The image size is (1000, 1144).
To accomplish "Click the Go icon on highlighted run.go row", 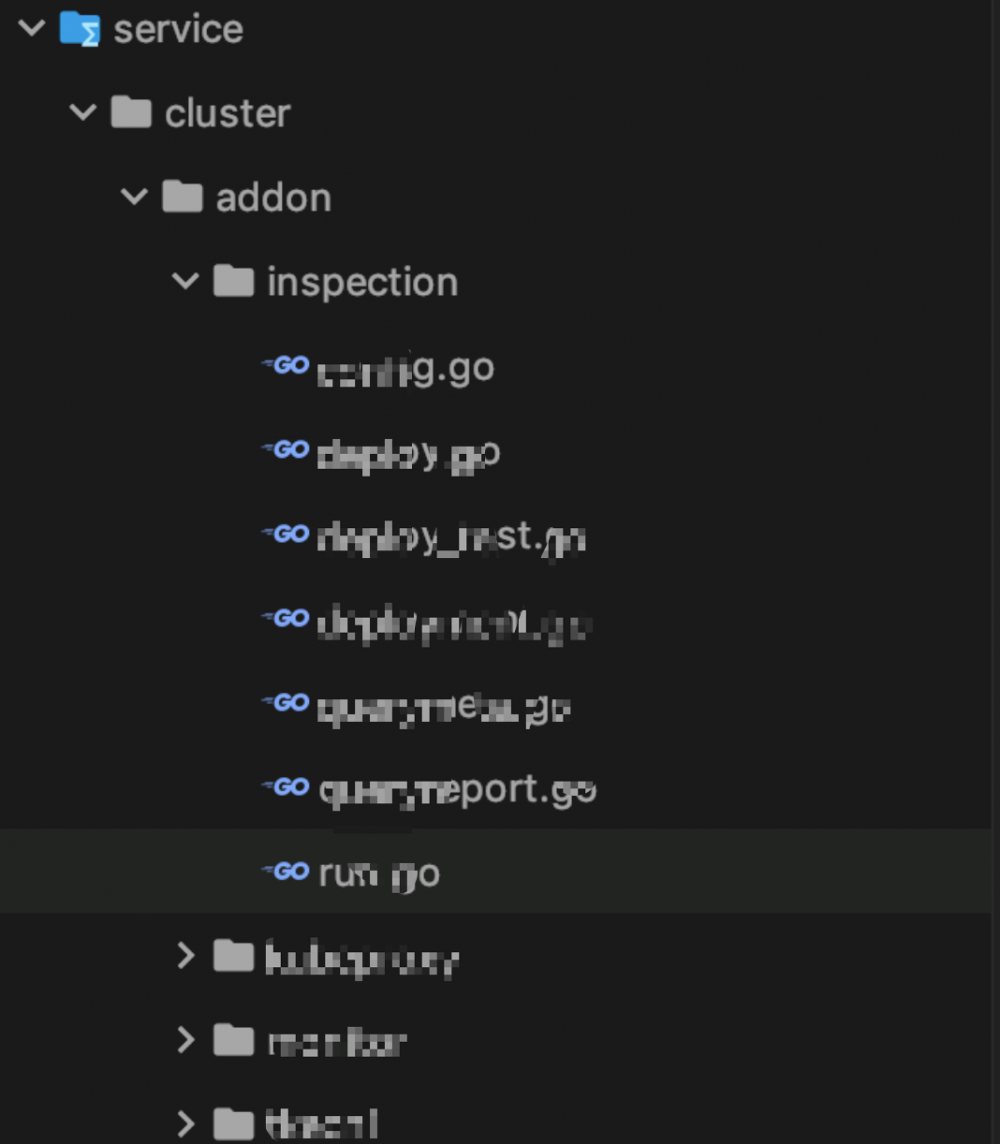I will point(285,872).
